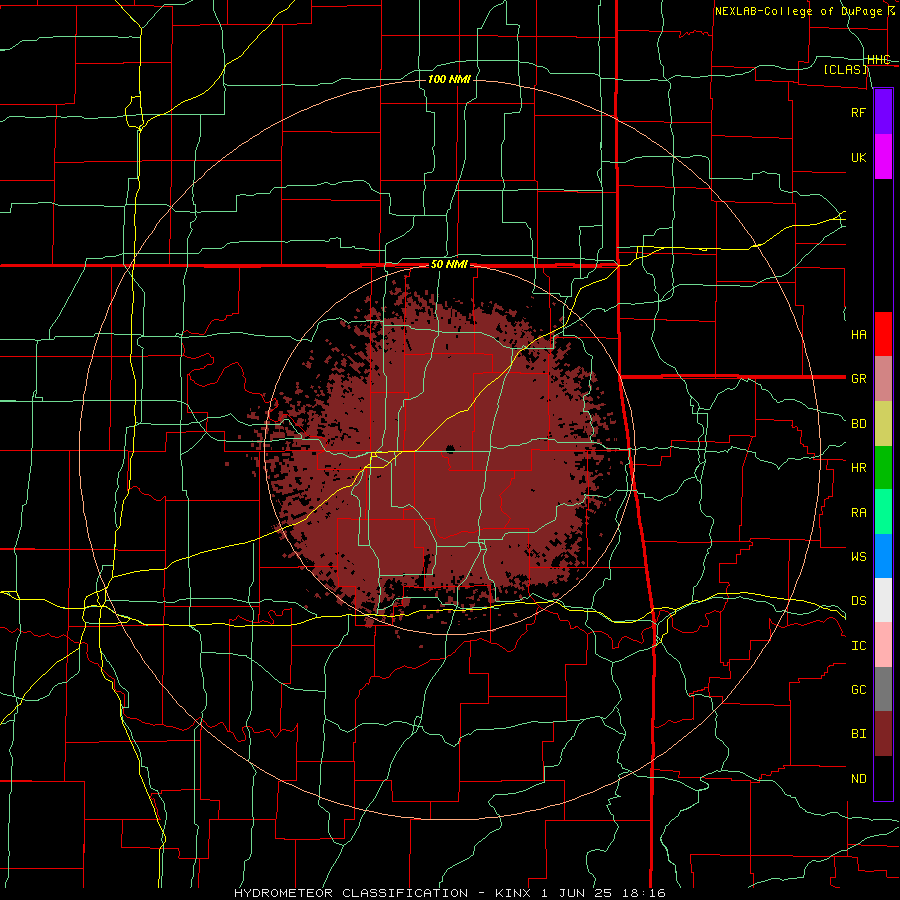Click the DS white legend swatch
The width and height of the screenshot is (900, 900).
pyautogui.click(x=883, y=600)
